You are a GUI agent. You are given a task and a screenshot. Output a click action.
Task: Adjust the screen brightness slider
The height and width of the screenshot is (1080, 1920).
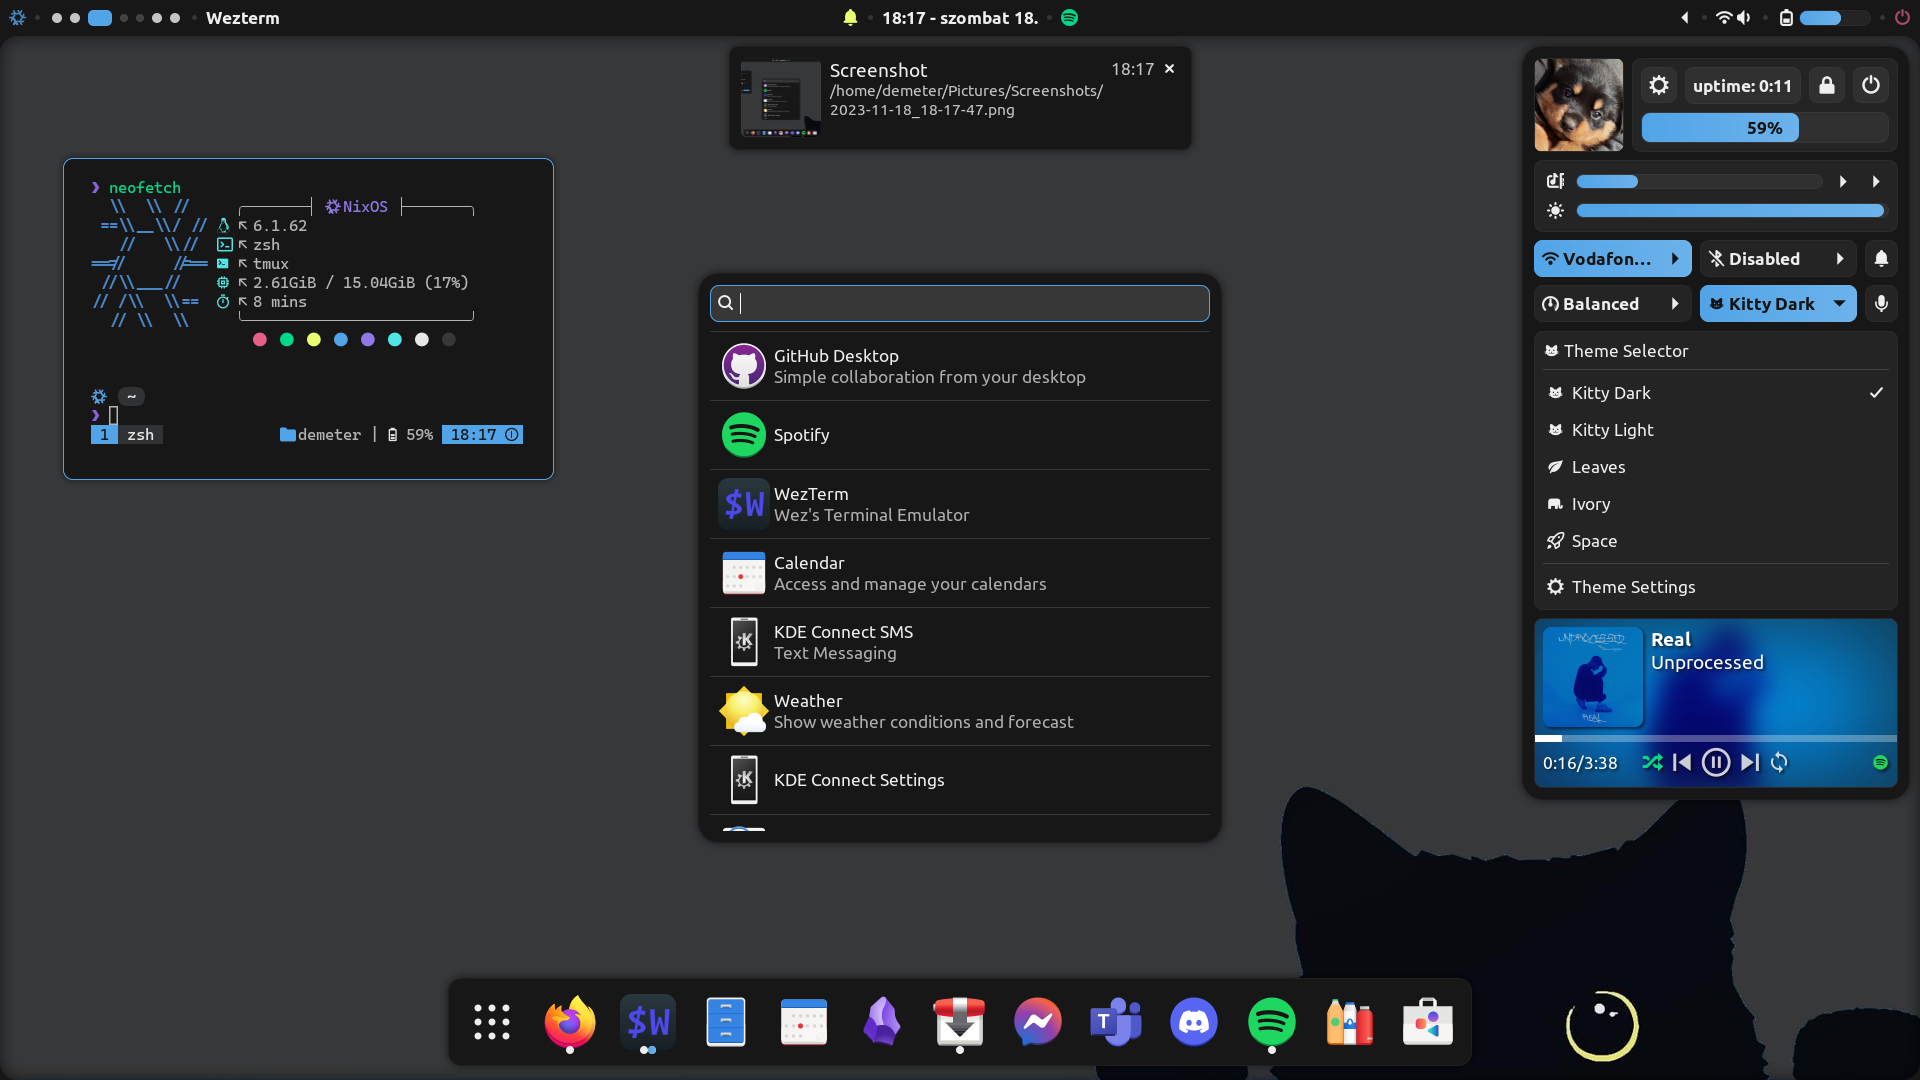(x=1730, y=211)
